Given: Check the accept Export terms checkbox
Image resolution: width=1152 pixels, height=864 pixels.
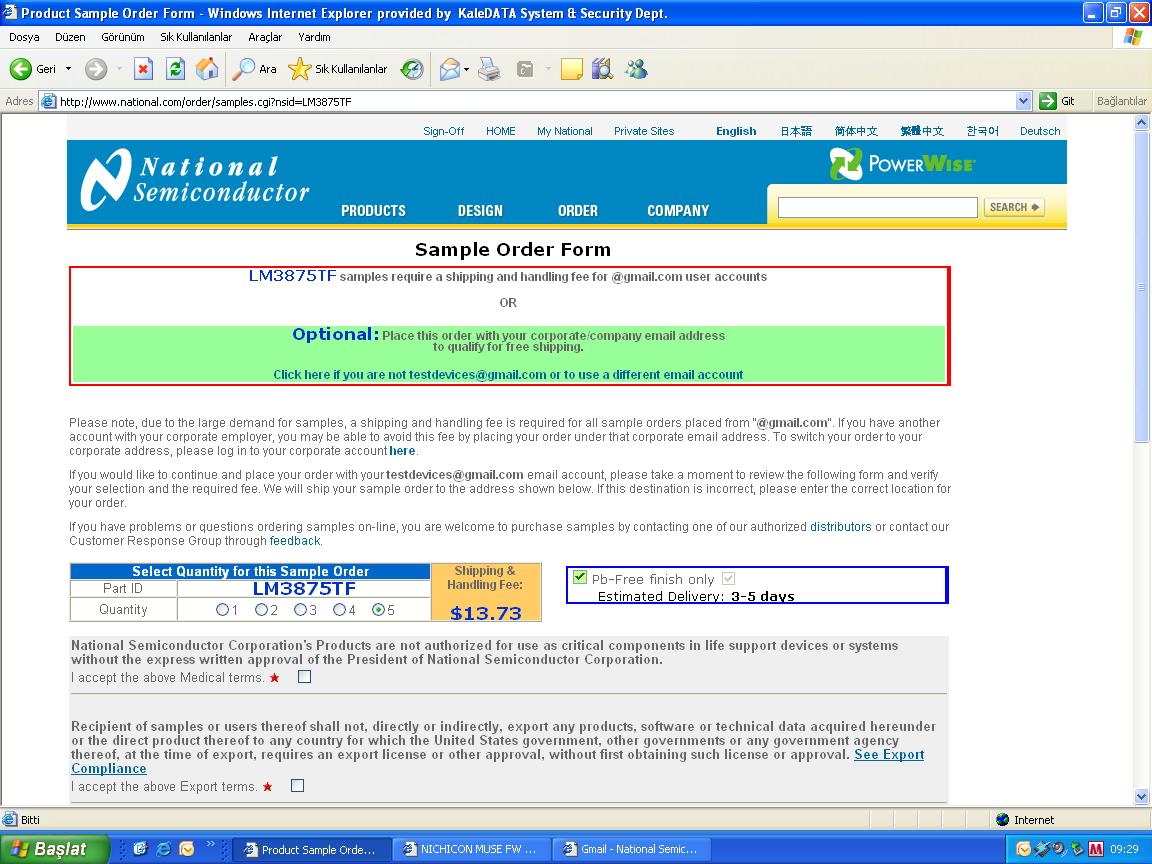Looking at the screenshot, I should pyautogui.click(x=297, y=786).
